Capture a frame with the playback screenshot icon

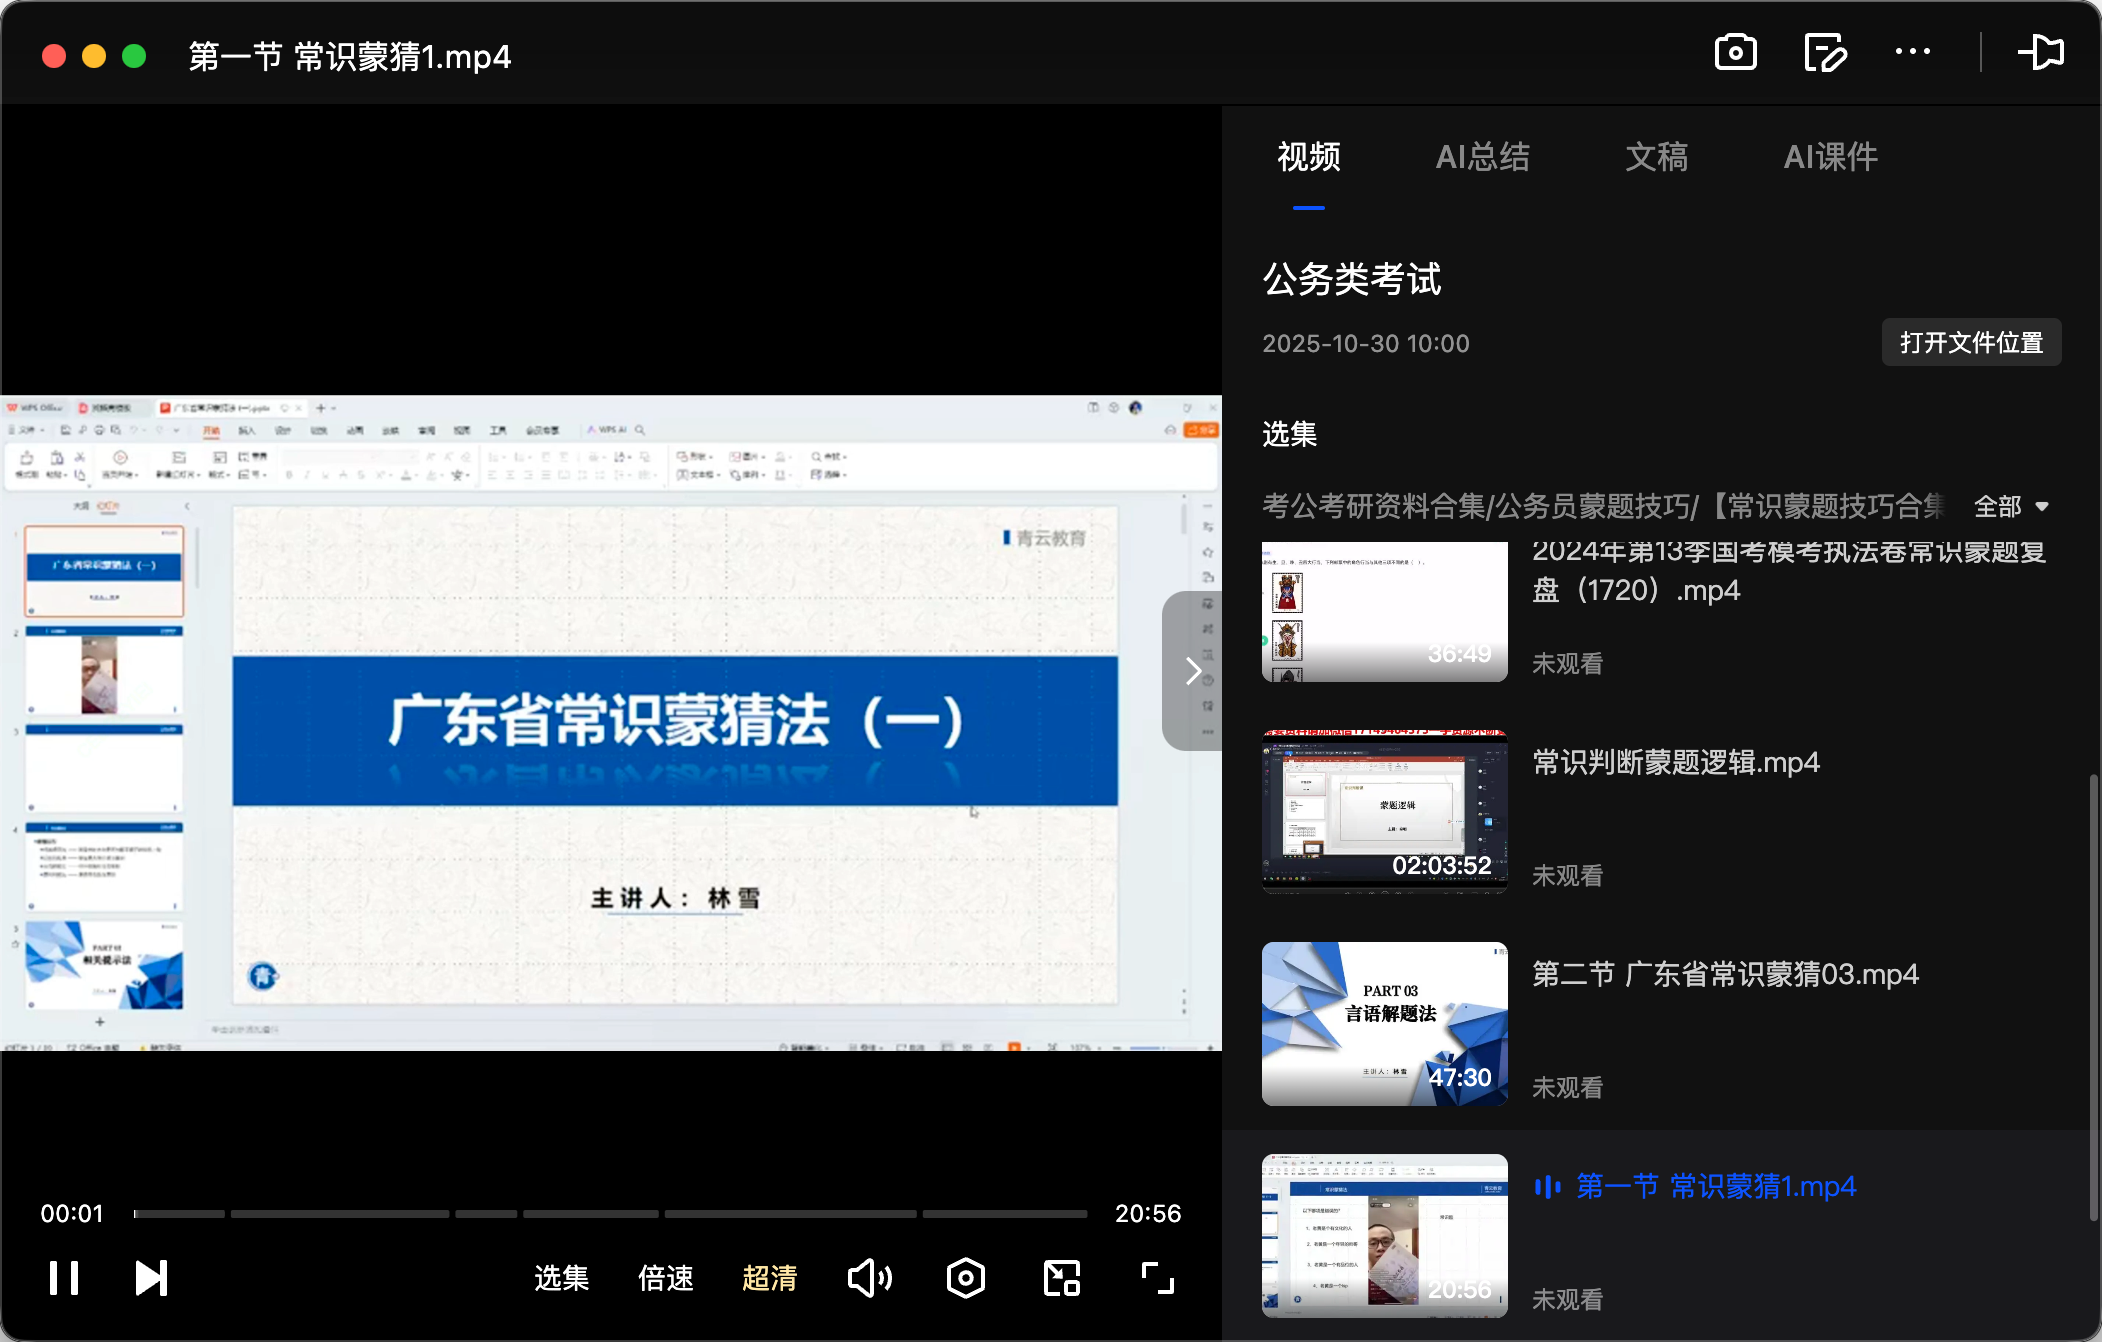point(964,1277)
